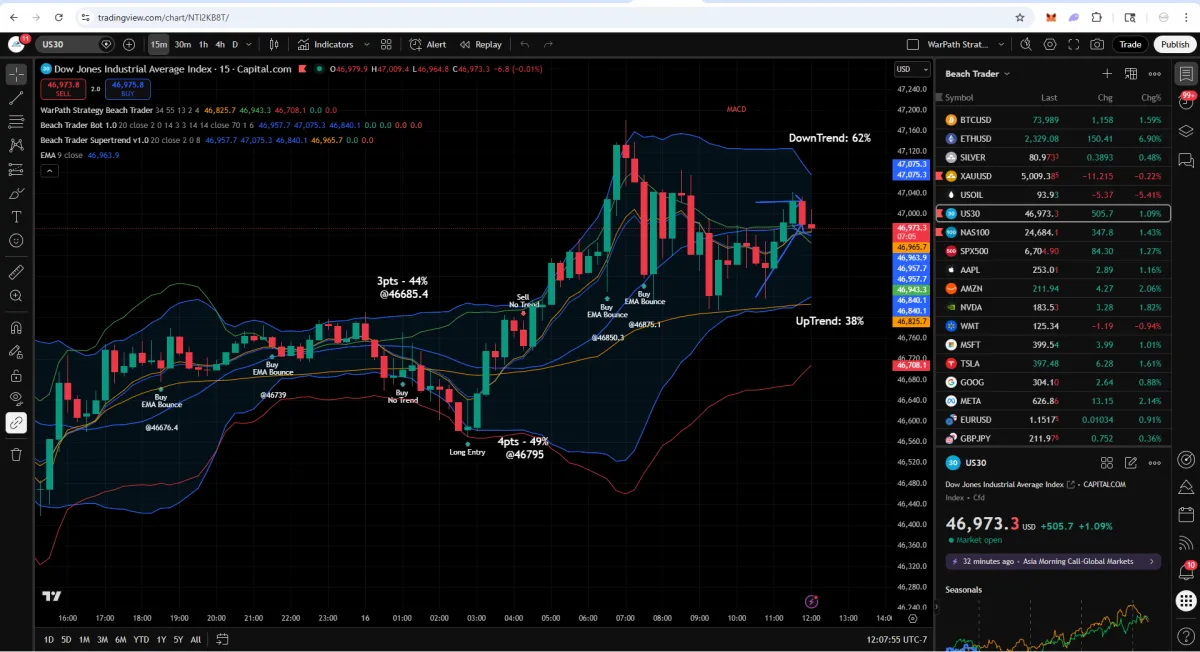Toggle stay in drawing mode
Viewport: 1200px width, 652px height.
16,351
